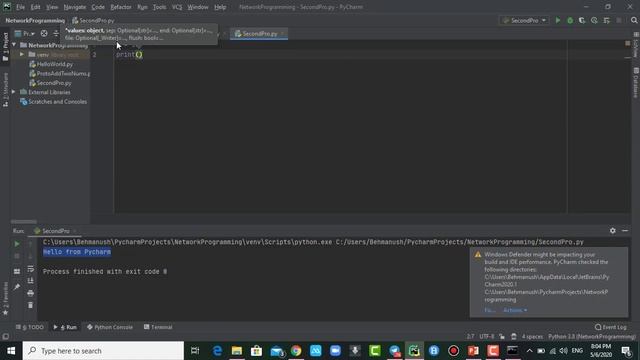
Task: Open the profiler run icon
Action: tap(594, 20)
